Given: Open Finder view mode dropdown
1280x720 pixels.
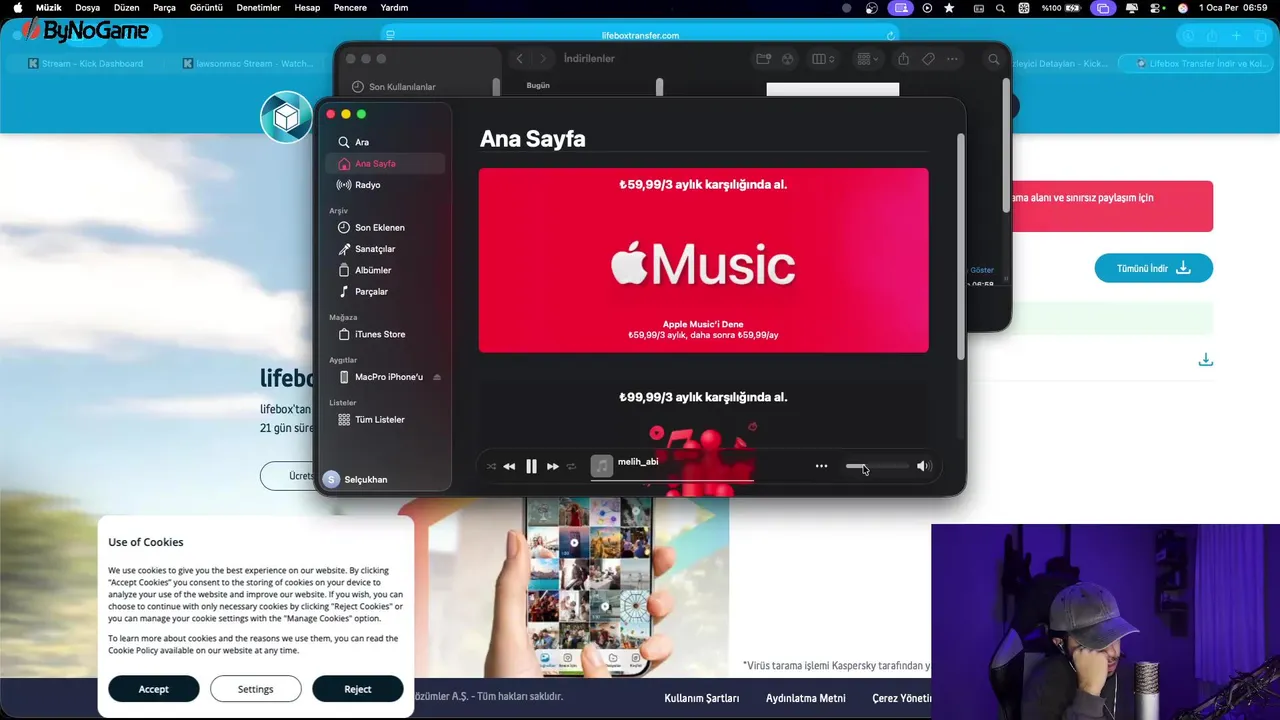Looking at the screenshot, I should [x=823, y=59].
